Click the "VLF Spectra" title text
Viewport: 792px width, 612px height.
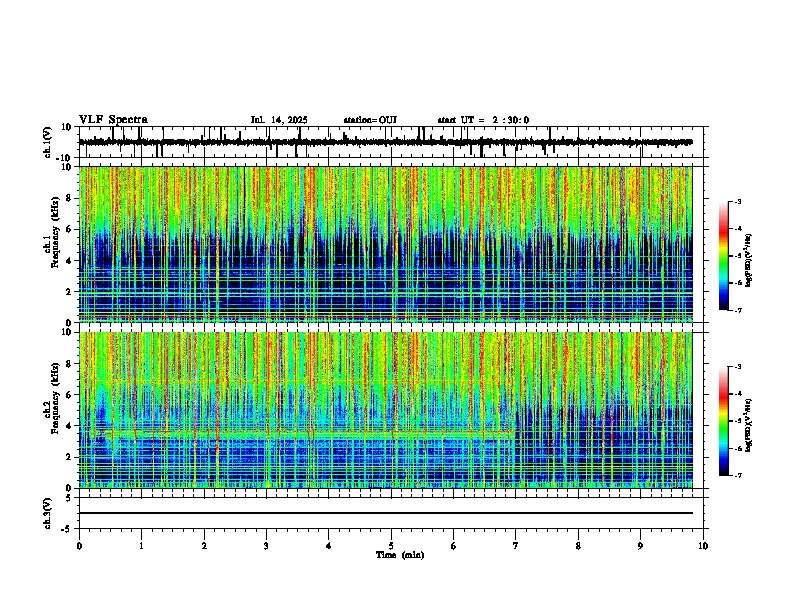coord(113,120)
